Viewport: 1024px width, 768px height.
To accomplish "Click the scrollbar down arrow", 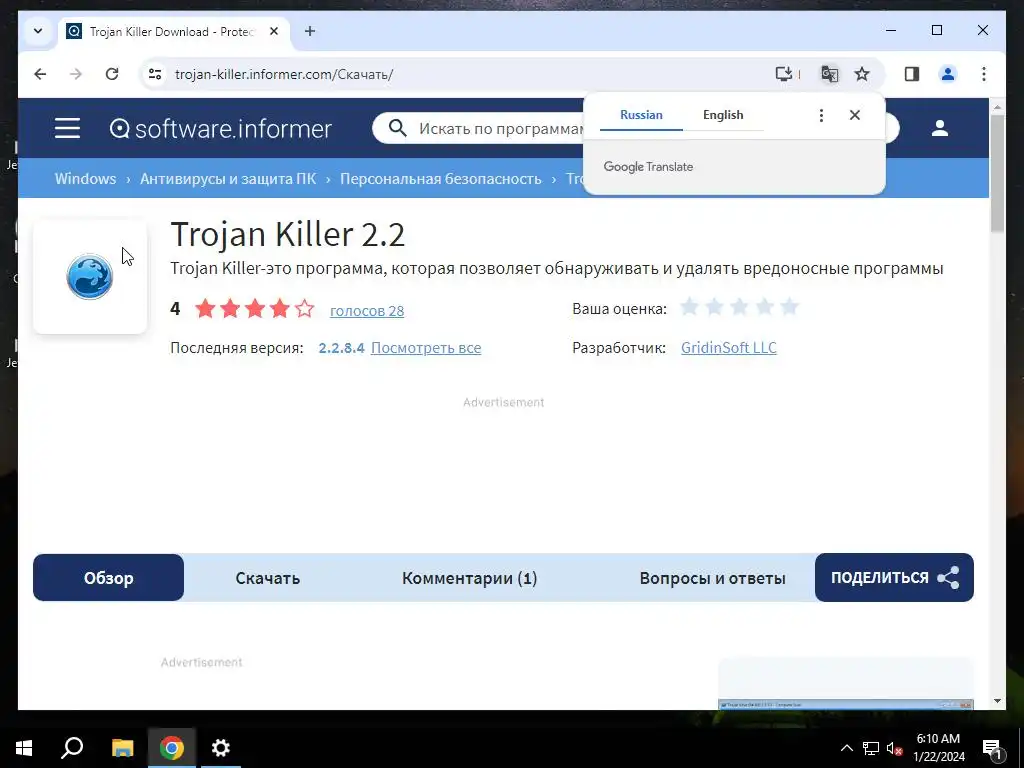I will [997, 701].
